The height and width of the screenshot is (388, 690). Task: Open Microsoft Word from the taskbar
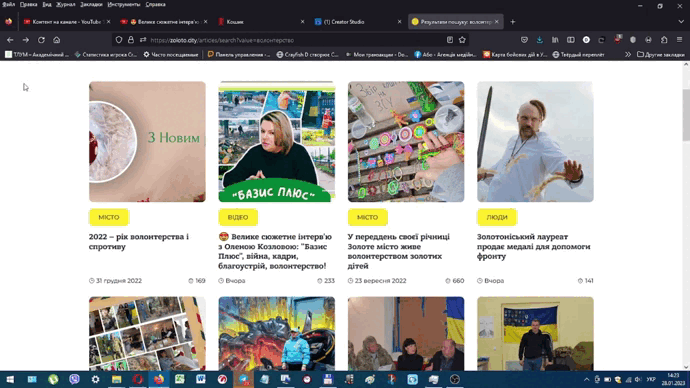click(x=201, y=379)
